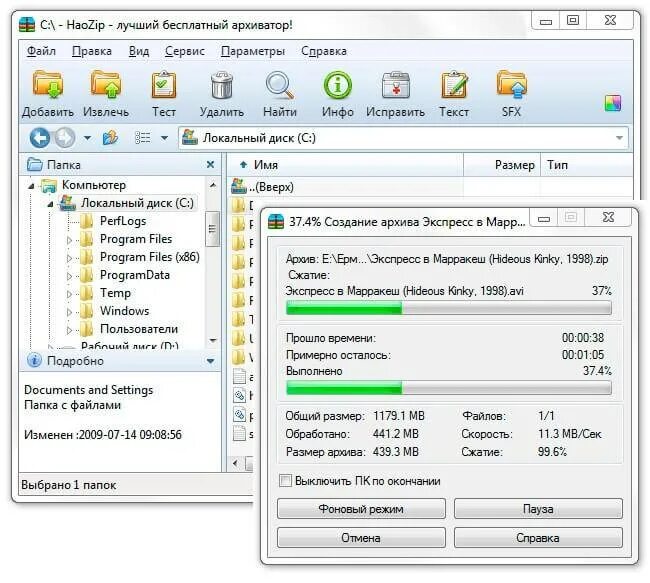Open the Текст comment tool

(x=454, y=85)
